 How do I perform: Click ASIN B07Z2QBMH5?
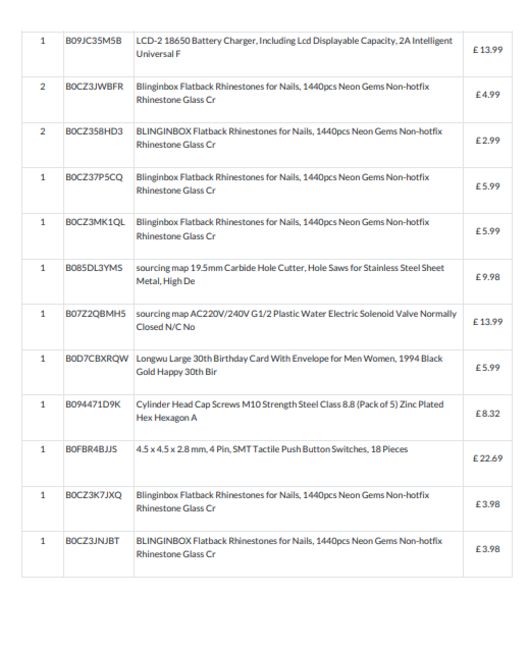coord(95,314)
